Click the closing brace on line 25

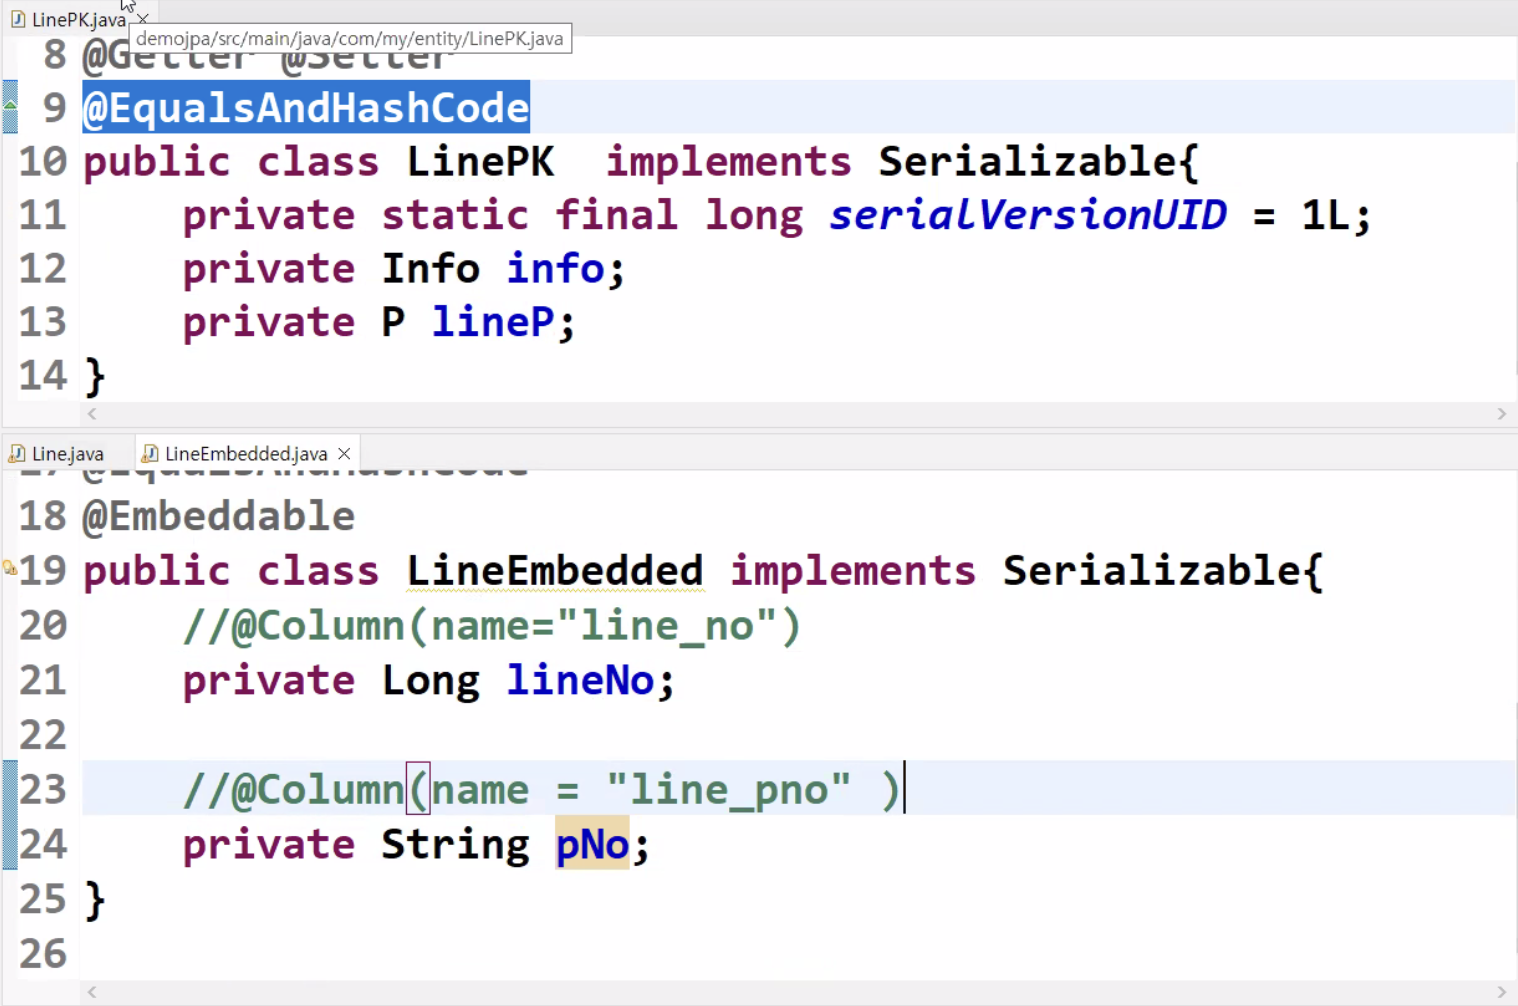[95, 900]
